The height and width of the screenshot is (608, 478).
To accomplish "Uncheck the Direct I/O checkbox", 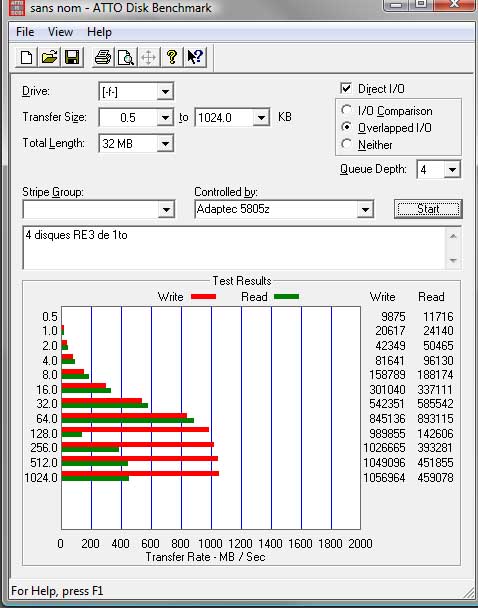I will [x=346, y=88].
